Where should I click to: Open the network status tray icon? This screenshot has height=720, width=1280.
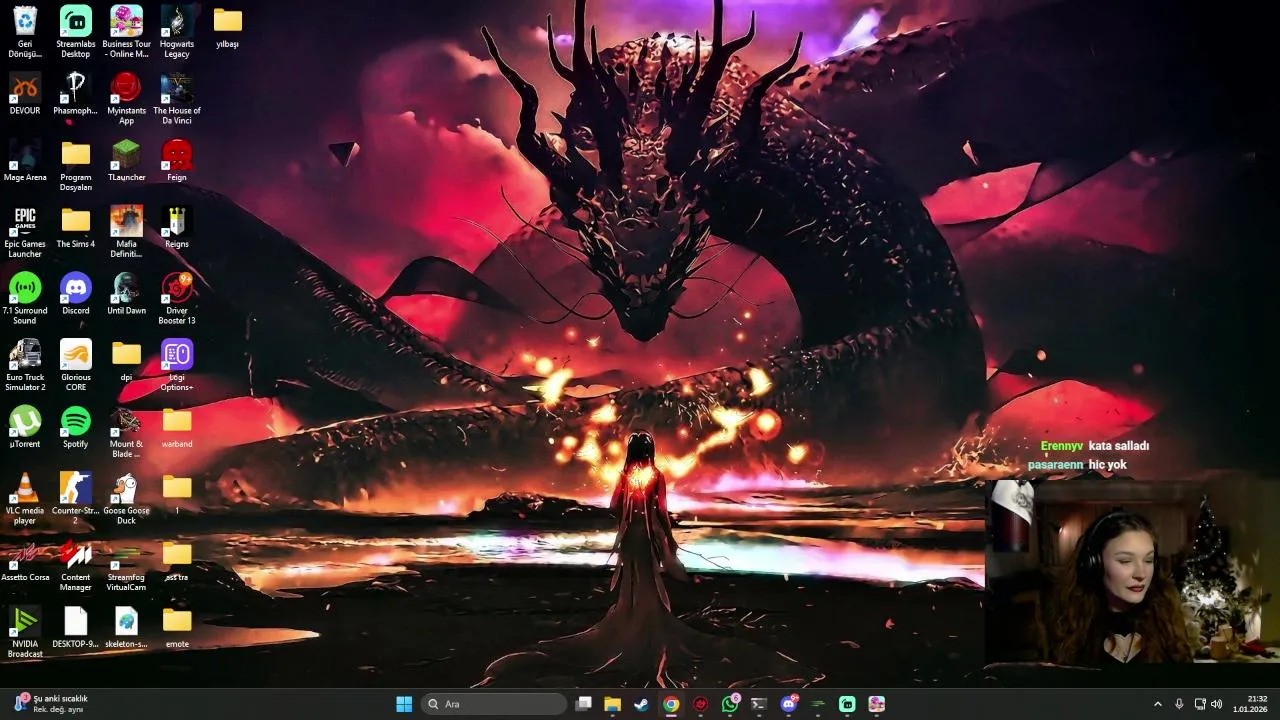click(x=1200, y=704)
